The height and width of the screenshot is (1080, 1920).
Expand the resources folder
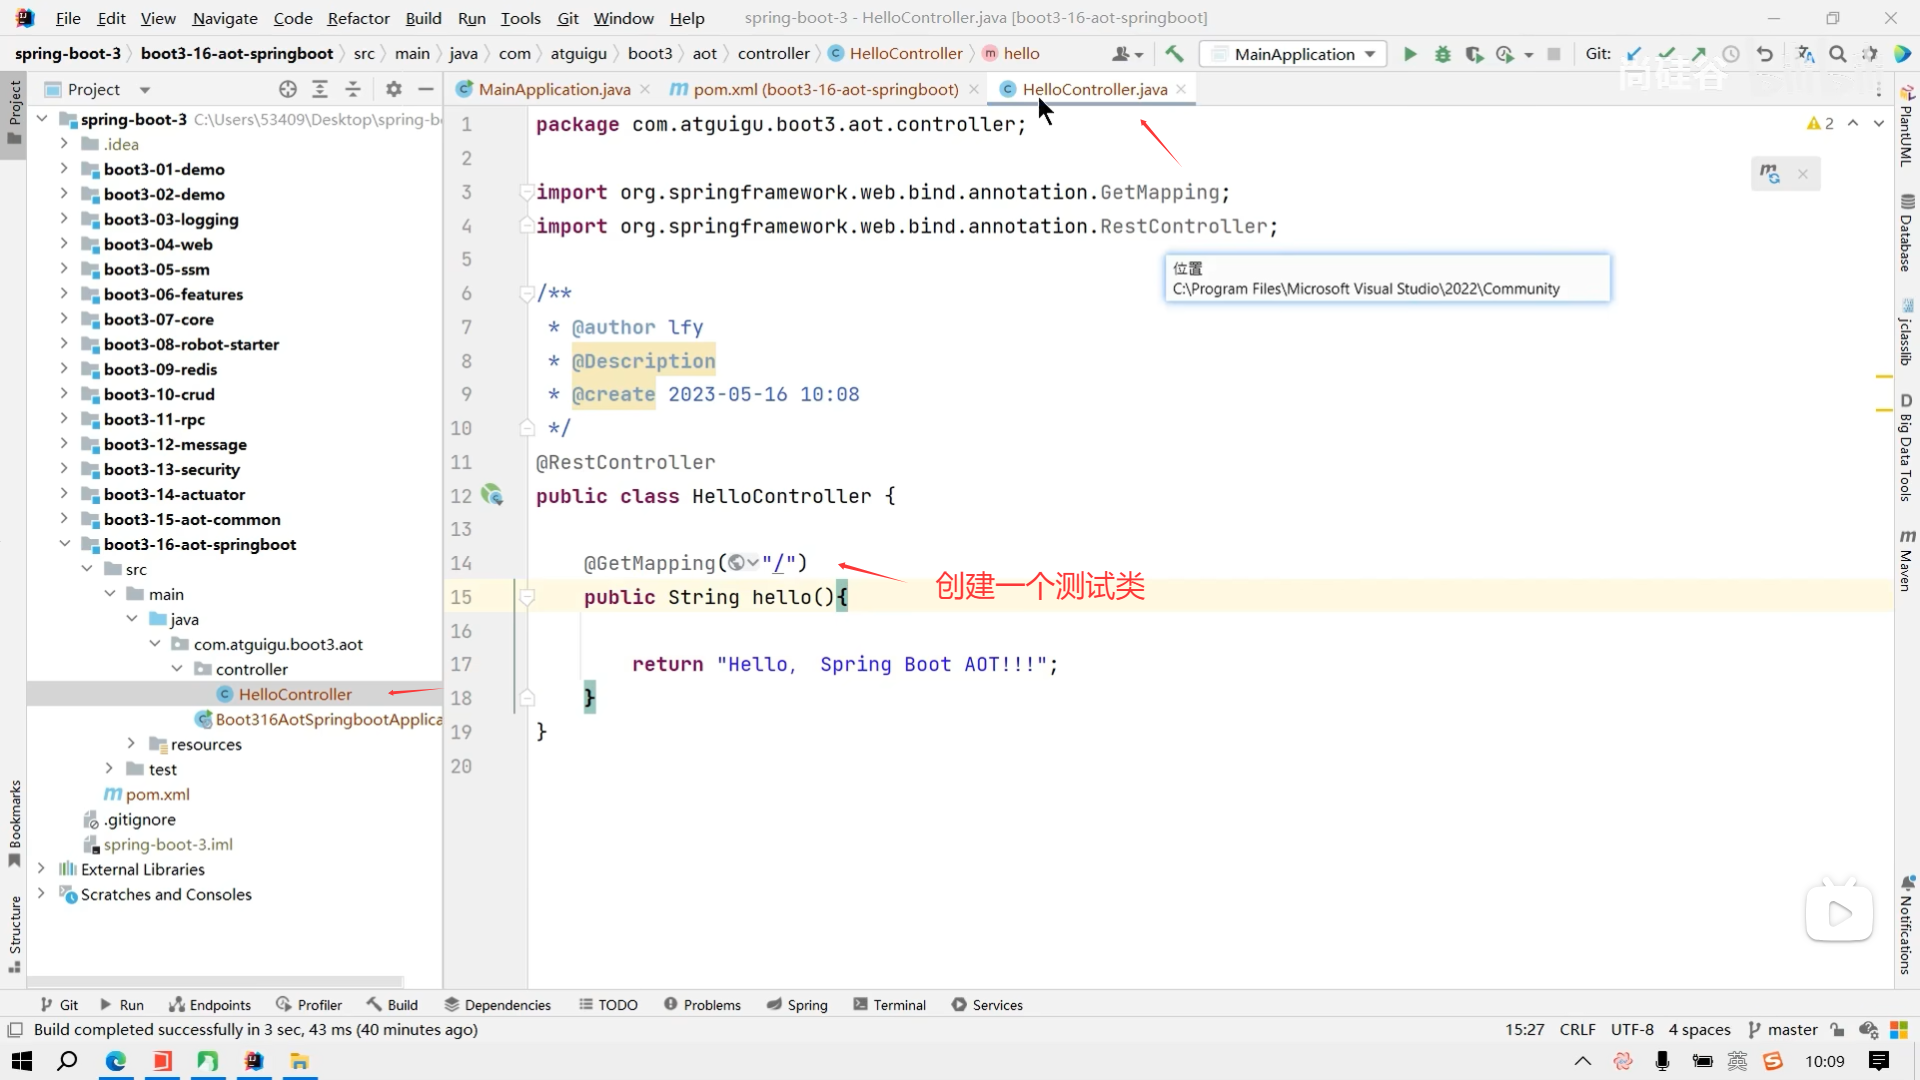(131, 744)
